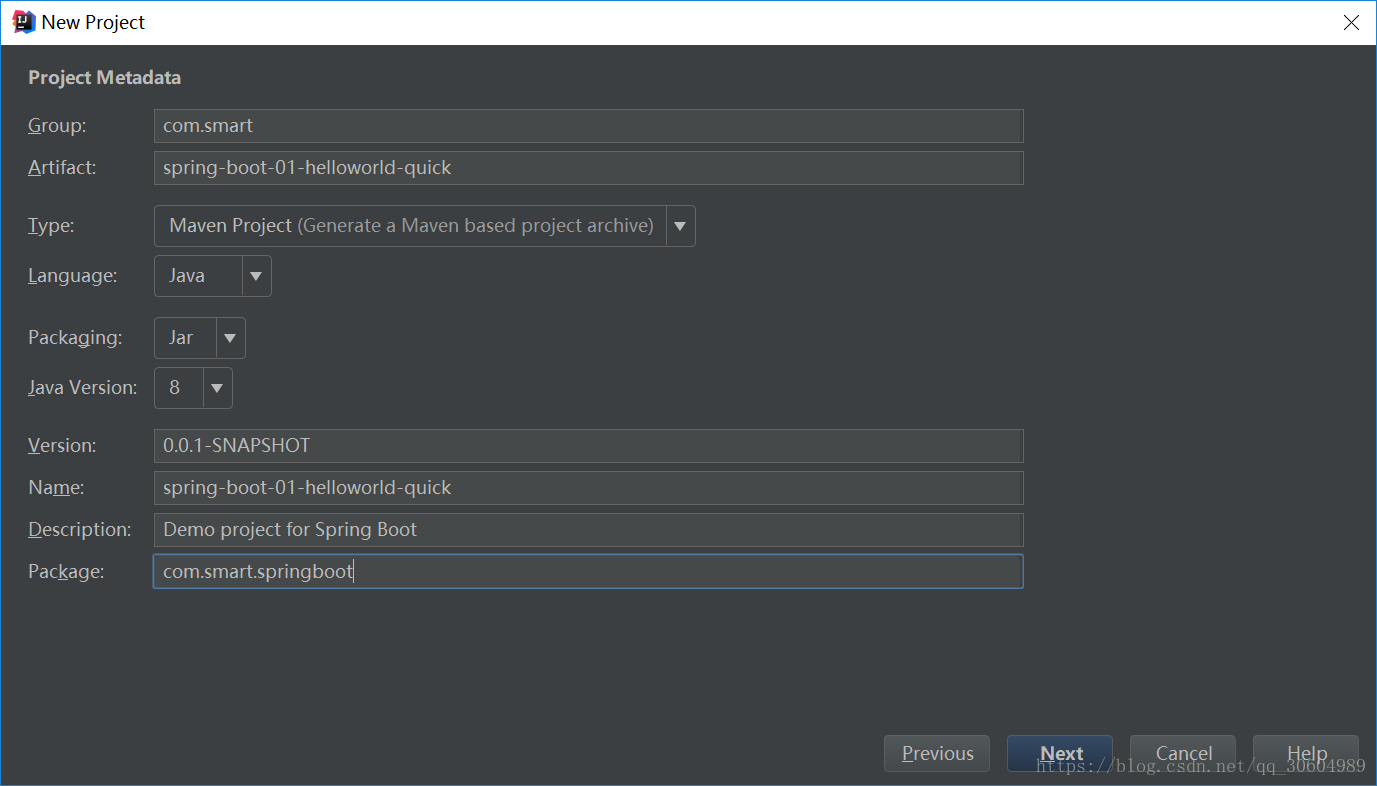The width and height of the screenshot is (1377, 786).
Task: Click the Version input field
Action: (x=588, y=446)
